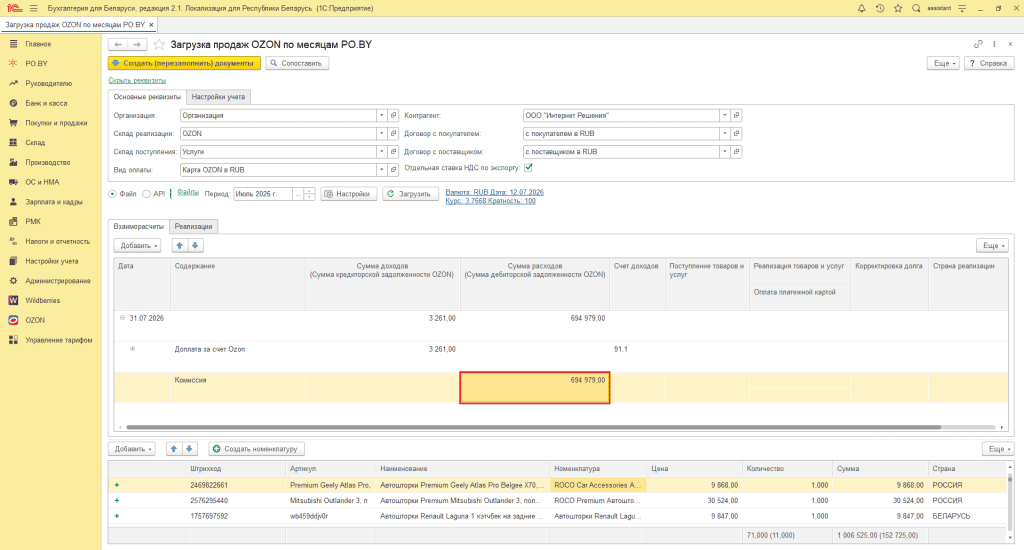Click the Сопоставить button

tap(297, 63)
